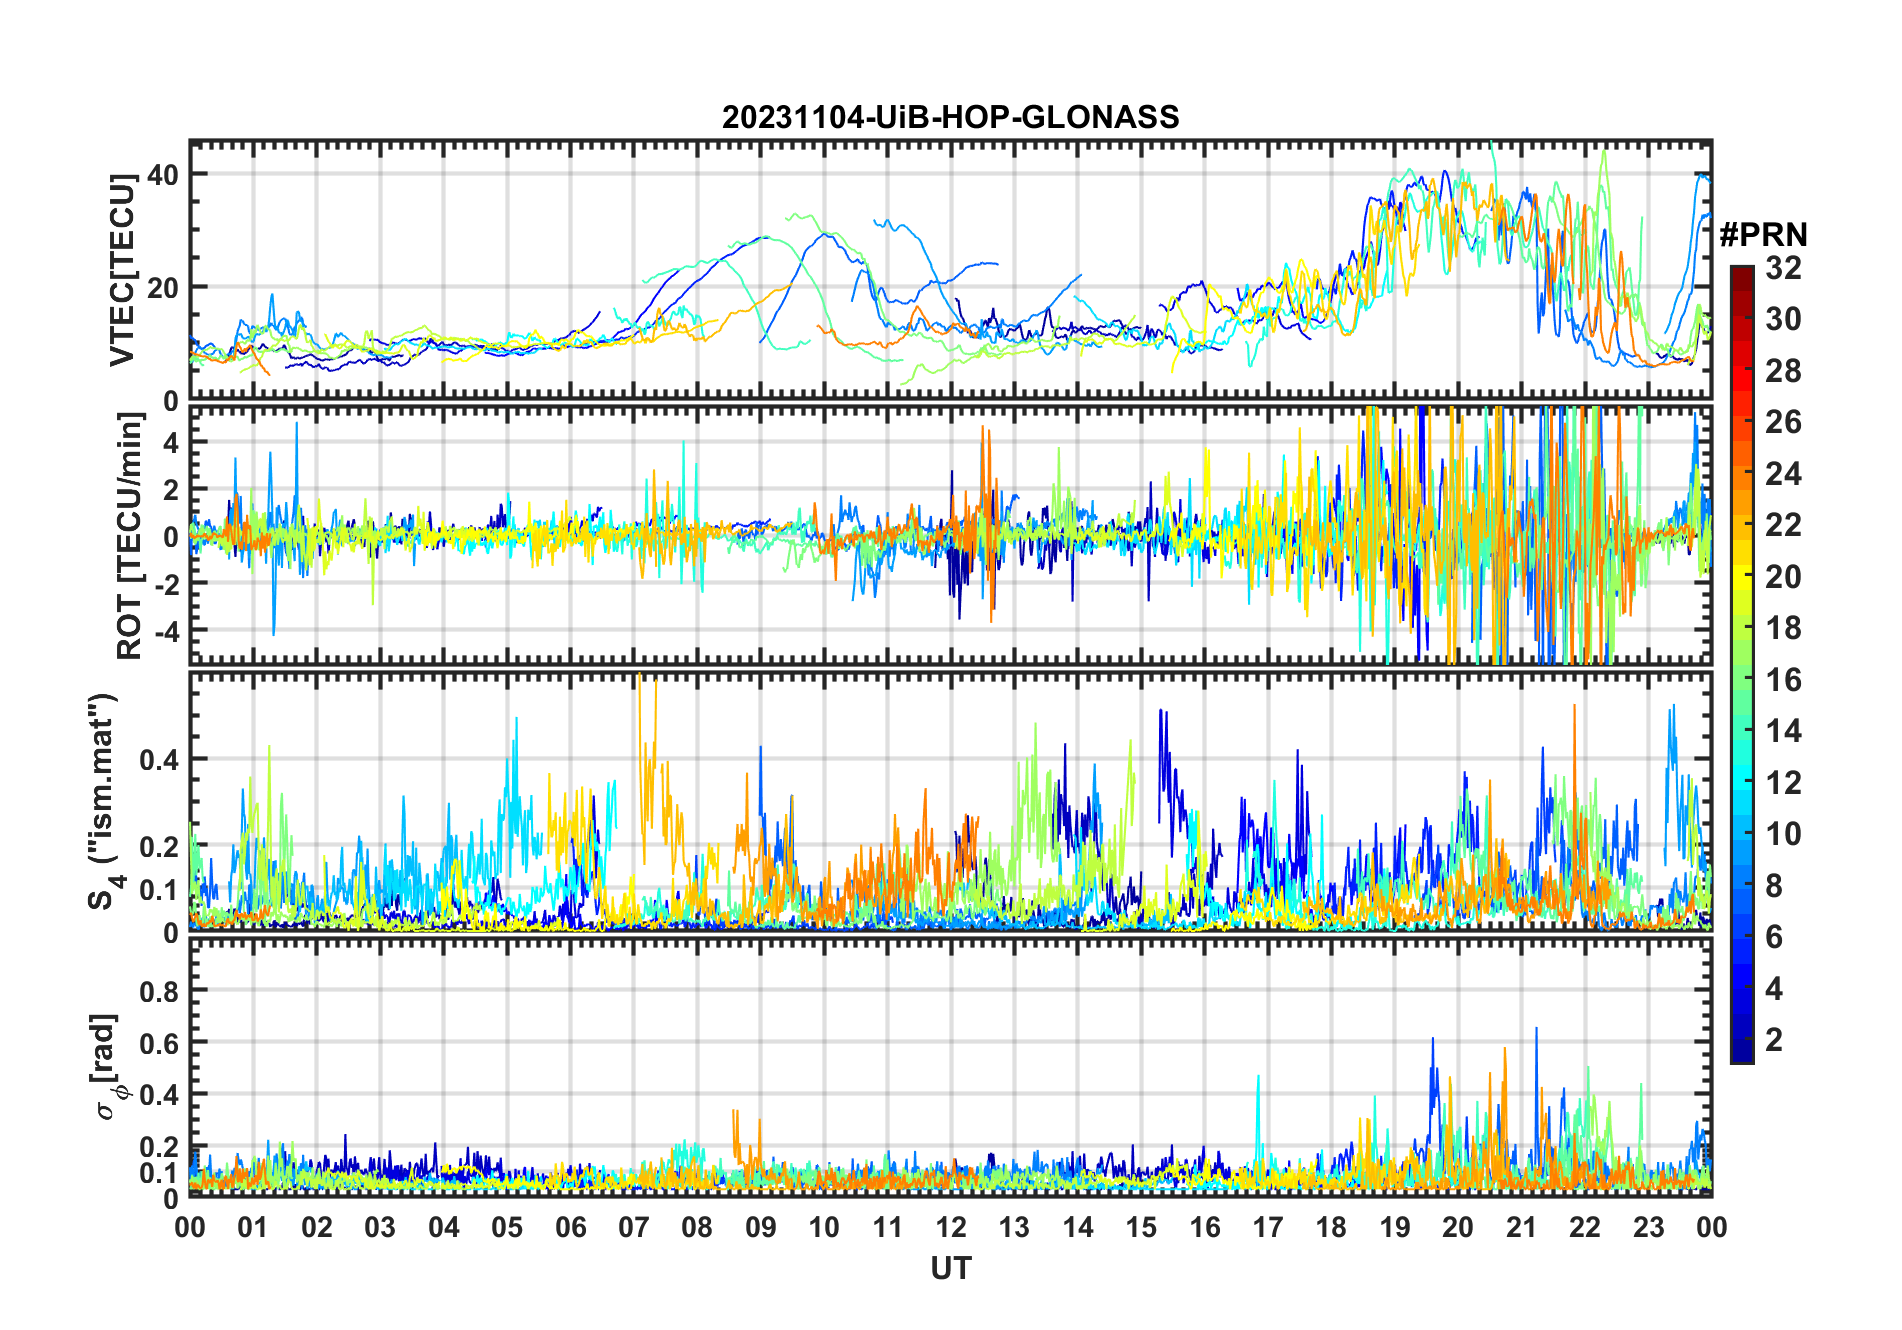Select the UT x-axis label
1902x1330 pixels.
tap(950, 1269)
